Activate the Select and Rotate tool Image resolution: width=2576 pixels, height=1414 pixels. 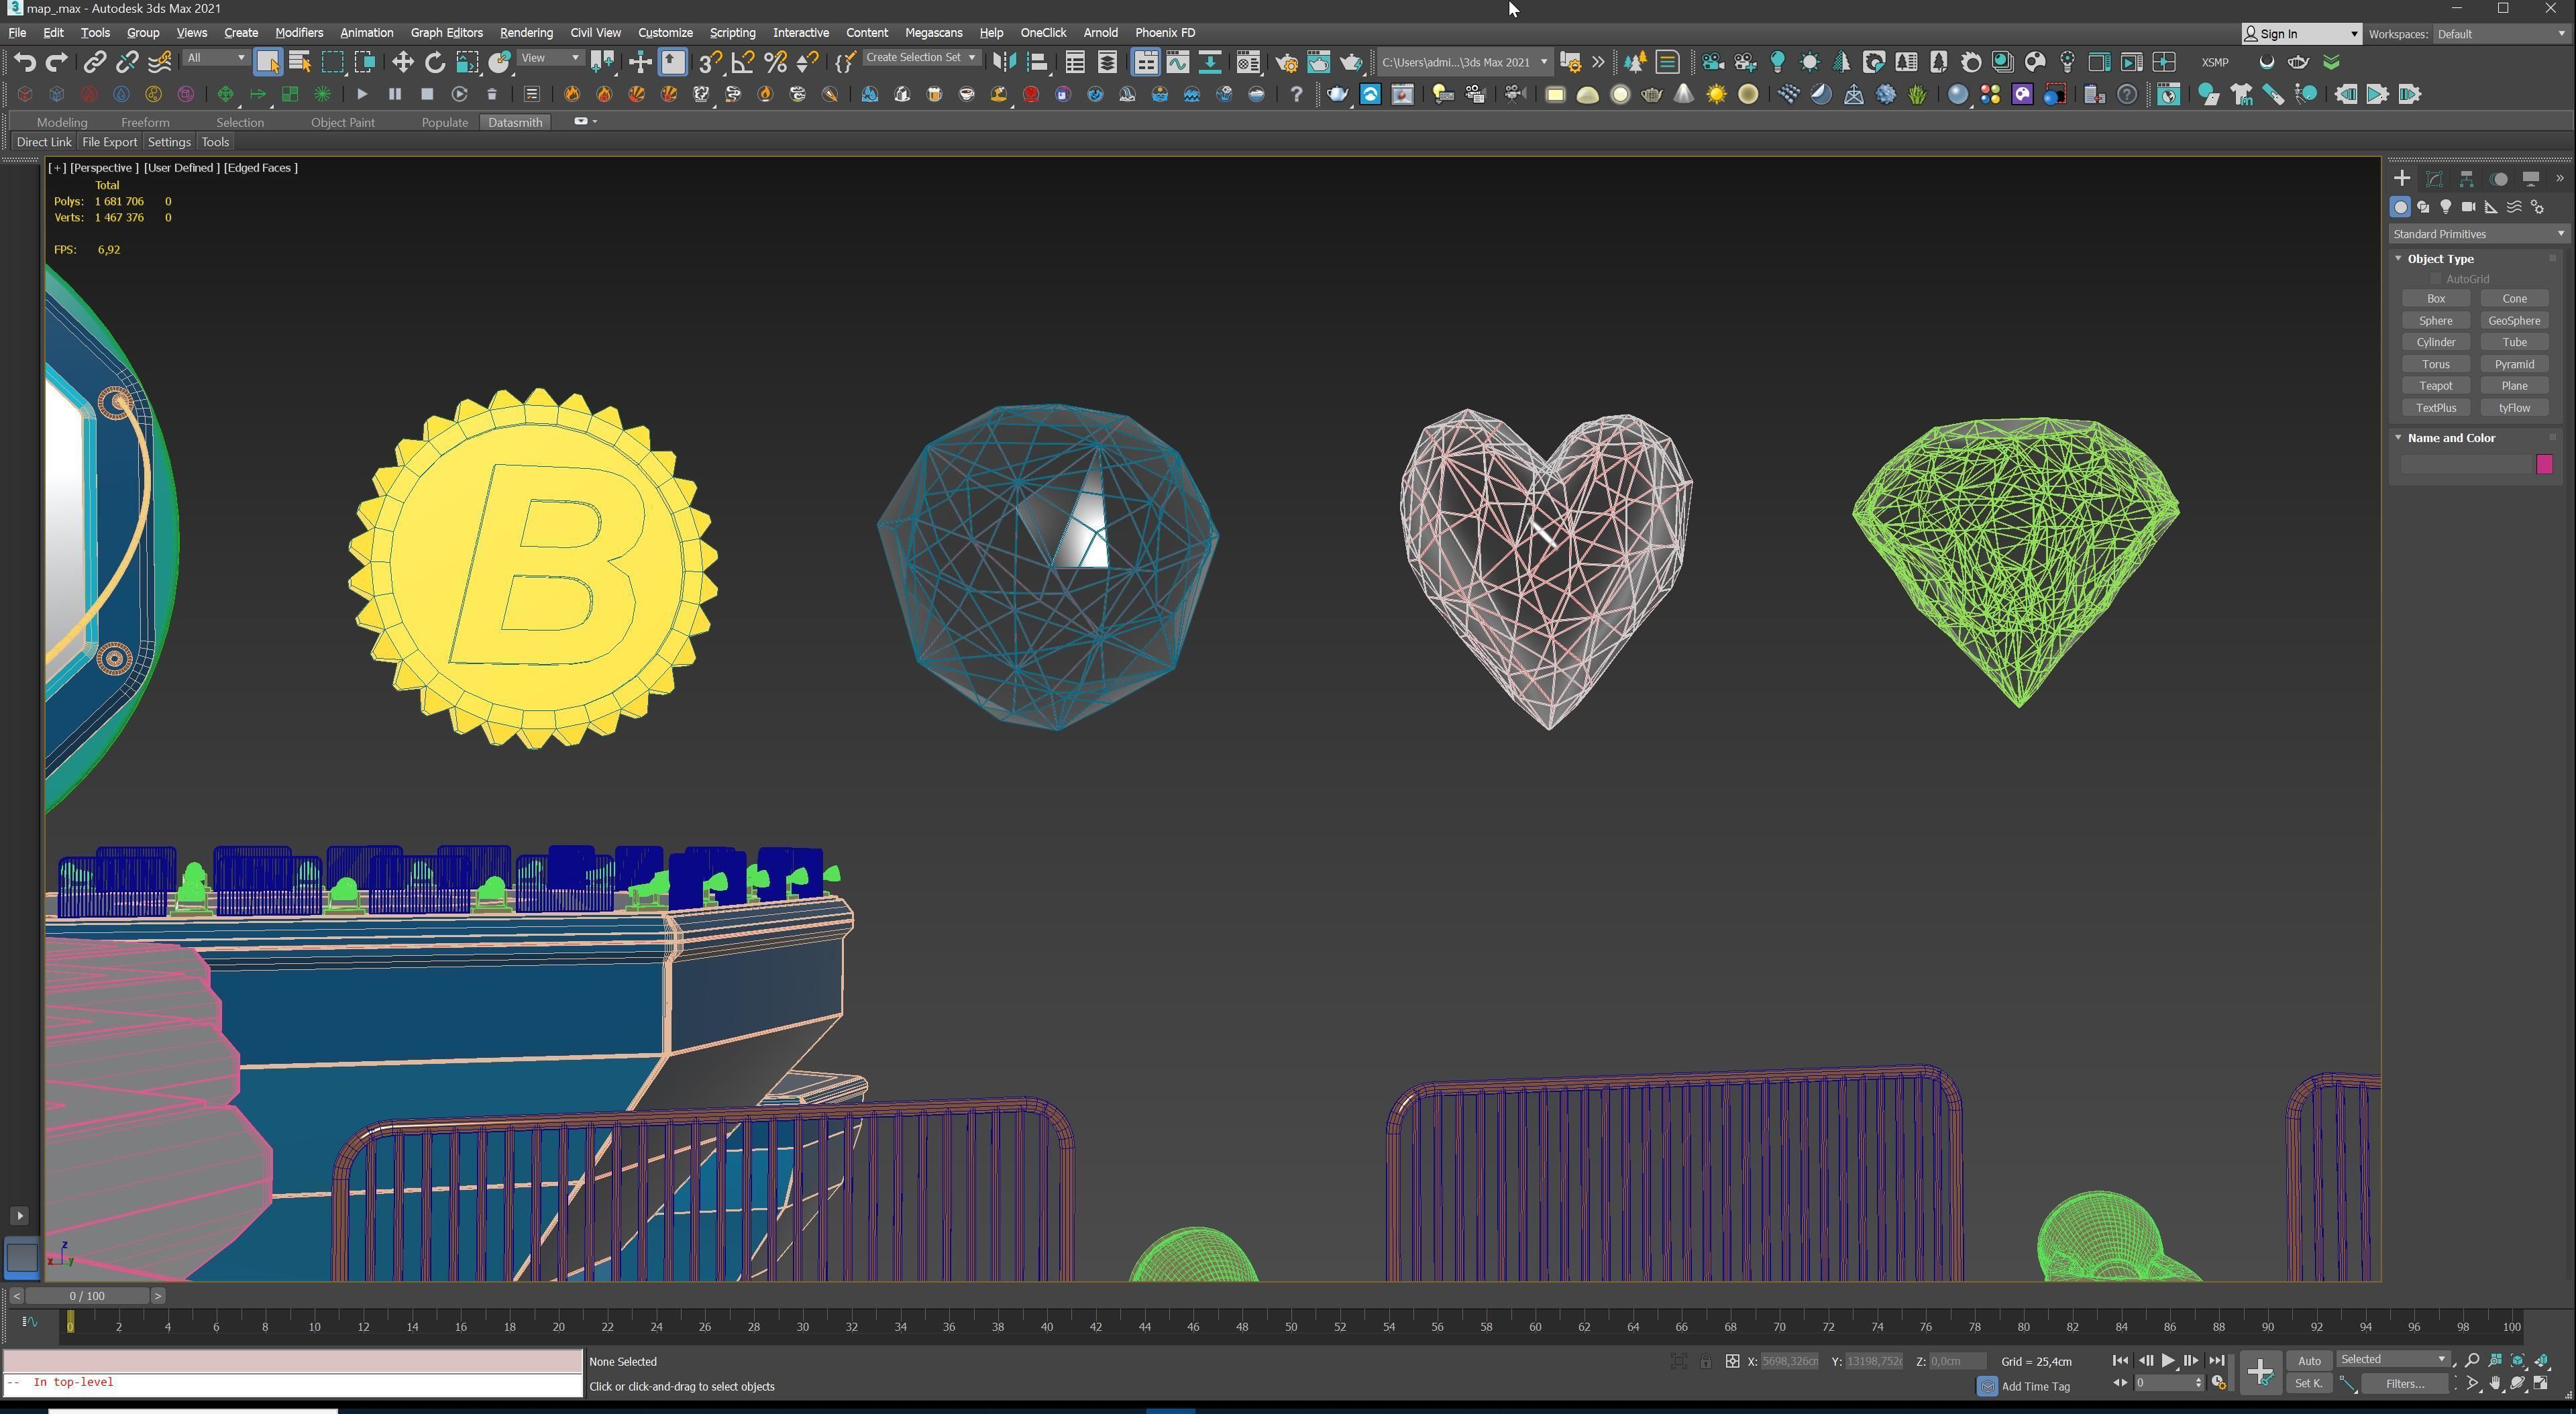click(x=435, y=62)
